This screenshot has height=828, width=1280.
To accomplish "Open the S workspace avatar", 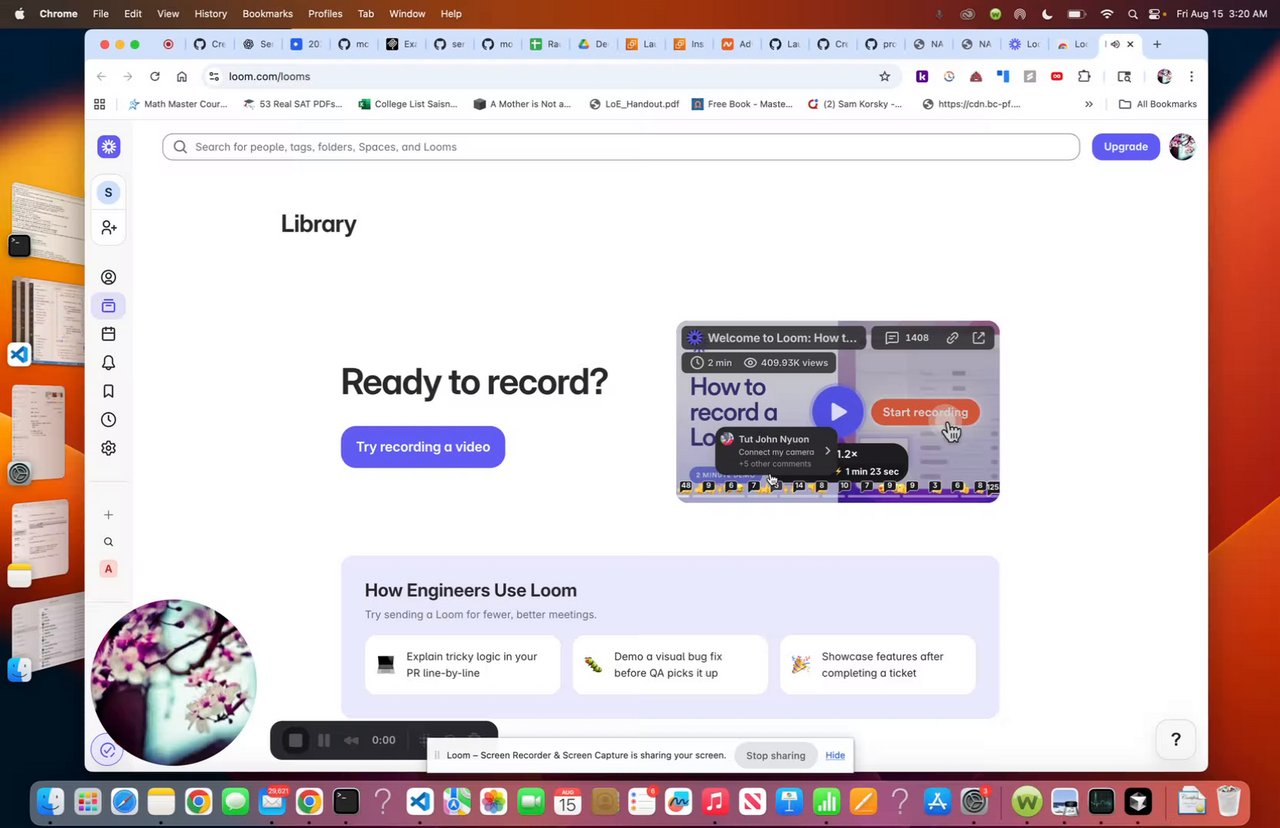I will coord(108,192).
